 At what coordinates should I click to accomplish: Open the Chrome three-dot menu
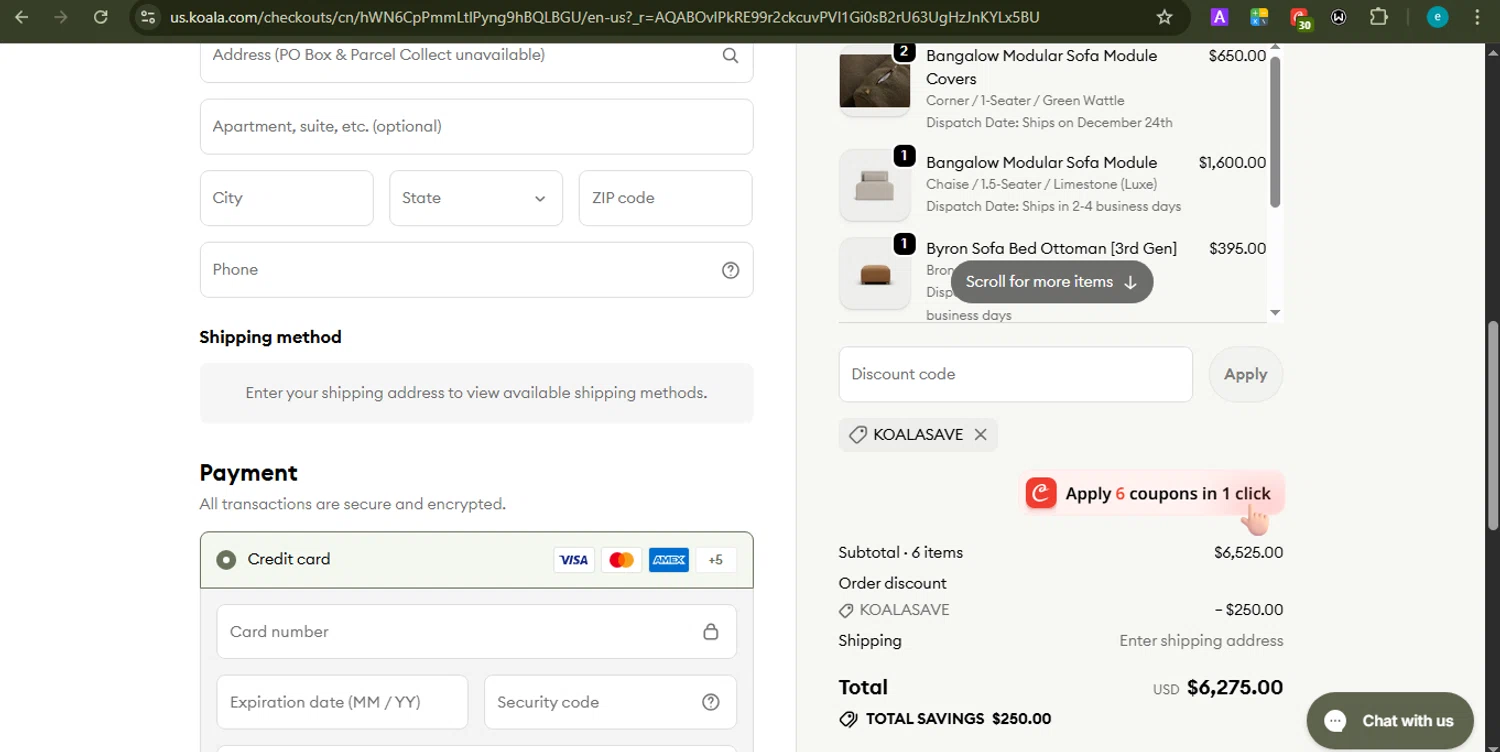pyautogui.click(x=1477, y=17)
